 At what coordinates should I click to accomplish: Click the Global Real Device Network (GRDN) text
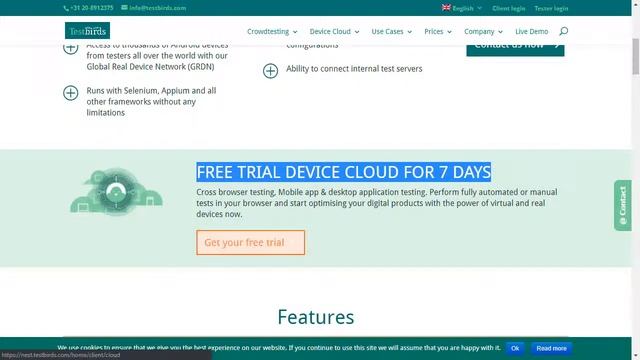coord(150,67)
